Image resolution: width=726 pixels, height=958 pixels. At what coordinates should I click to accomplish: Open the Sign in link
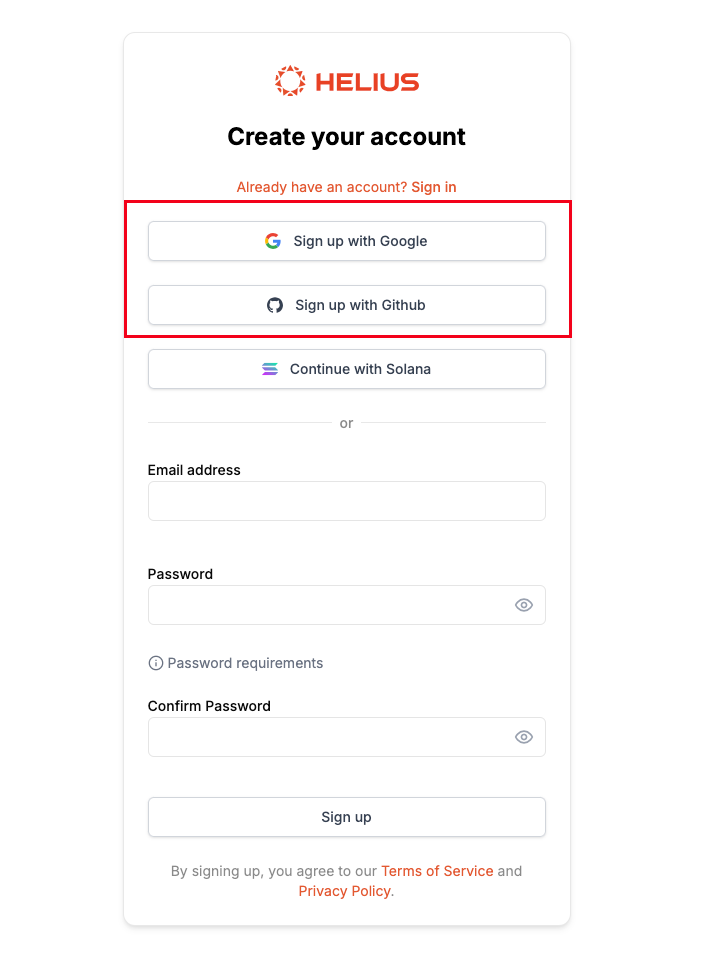pos(433,187)
